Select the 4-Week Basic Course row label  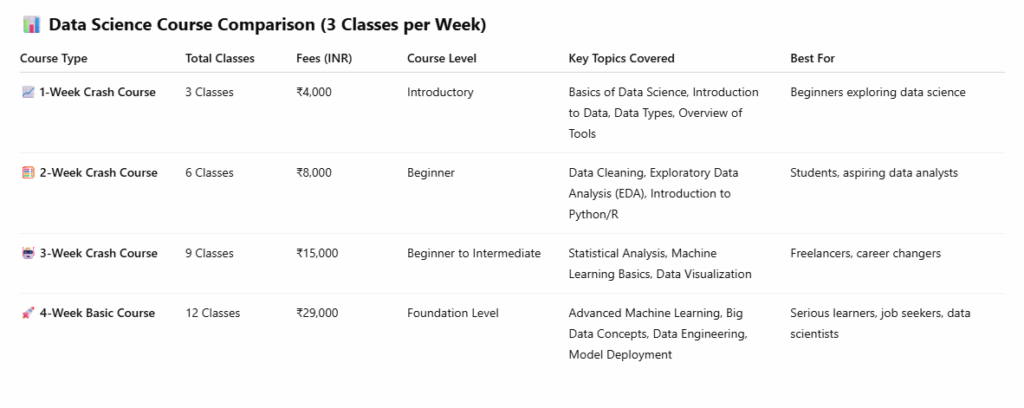point(97,314)
